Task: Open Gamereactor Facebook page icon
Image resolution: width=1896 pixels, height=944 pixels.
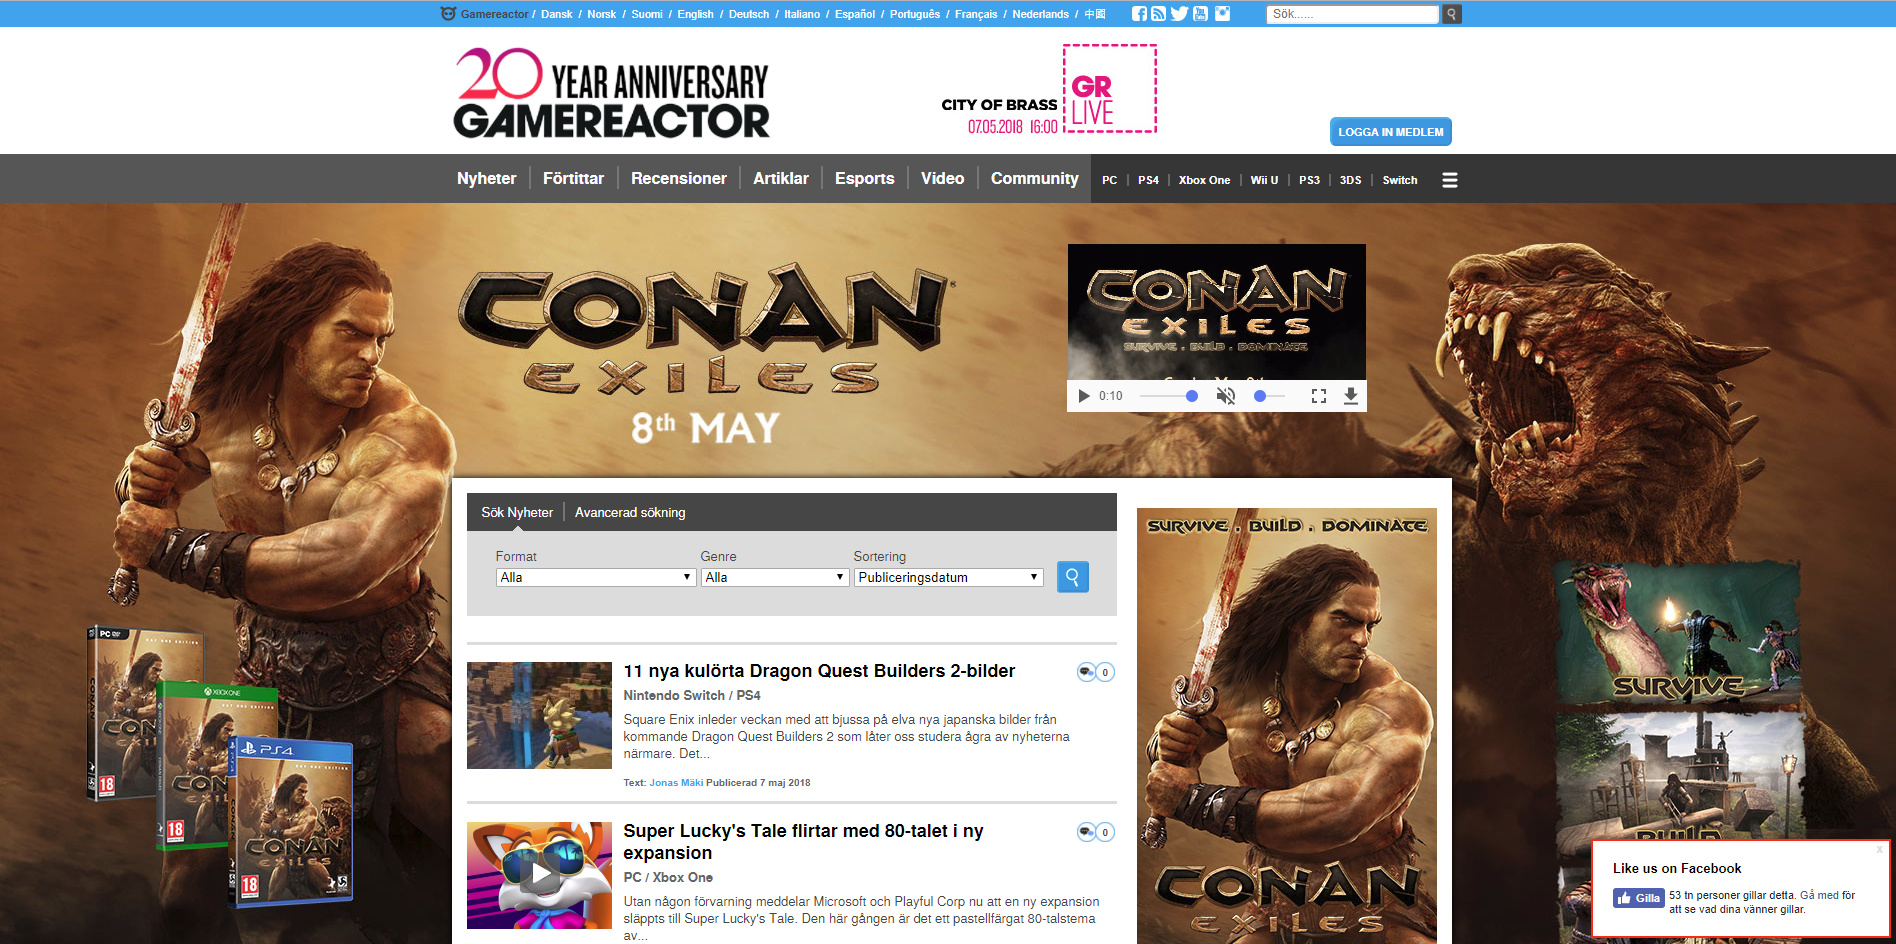Action: (1139, 14)
